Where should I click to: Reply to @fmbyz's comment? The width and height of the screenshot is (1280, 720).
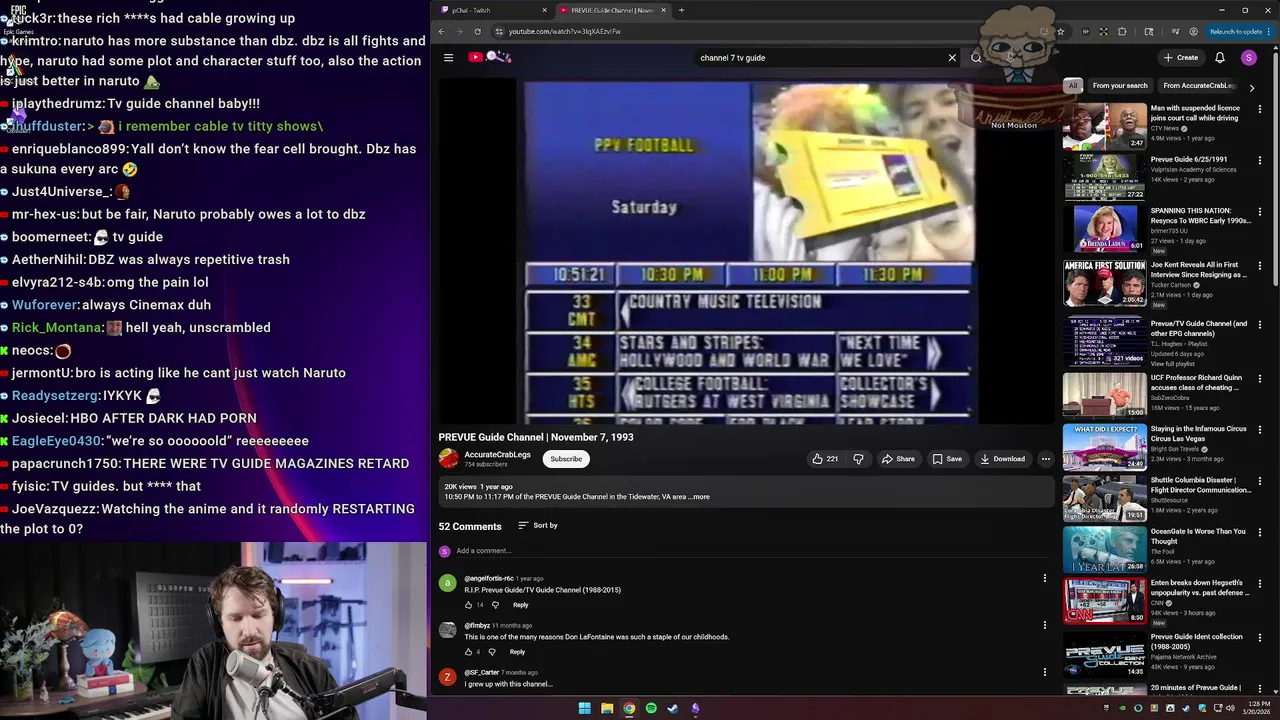pyautogui.click(x=517, y=652)
